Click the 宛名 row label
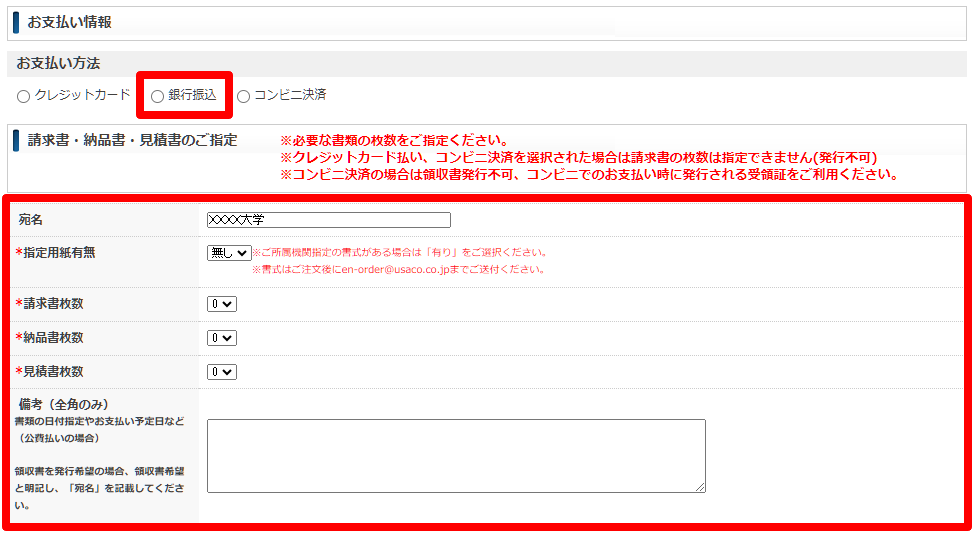The width and height of the screenshot is (975, 533). [31, 220]
